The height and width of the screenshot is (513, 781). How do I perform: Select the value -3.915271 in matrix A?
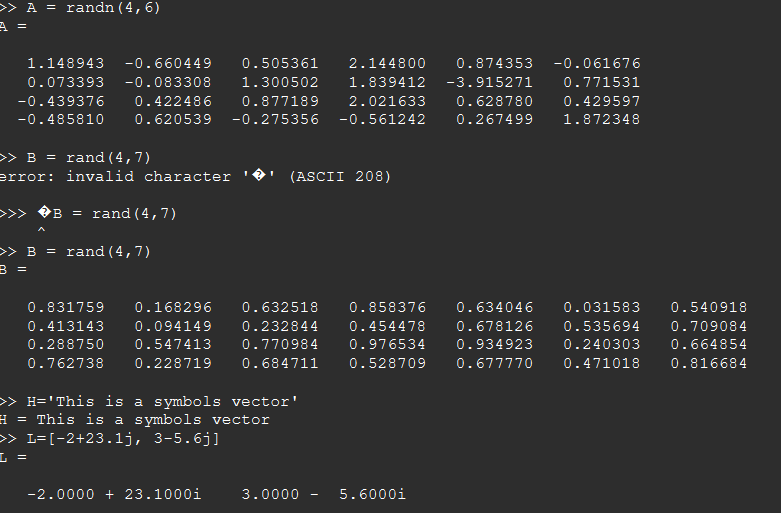[494, 82]
